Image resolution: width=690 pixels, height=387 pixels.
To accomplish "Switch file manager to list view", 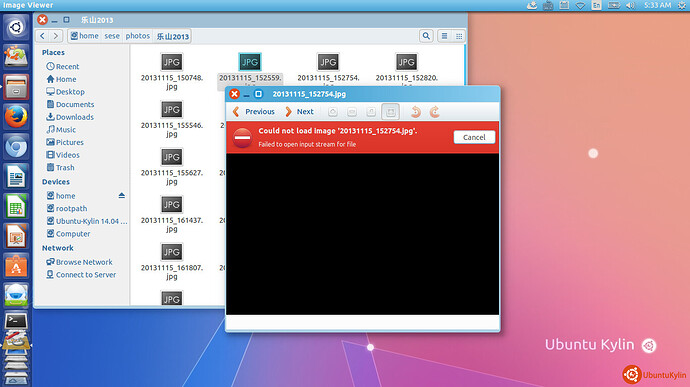I will coord(444,36).
